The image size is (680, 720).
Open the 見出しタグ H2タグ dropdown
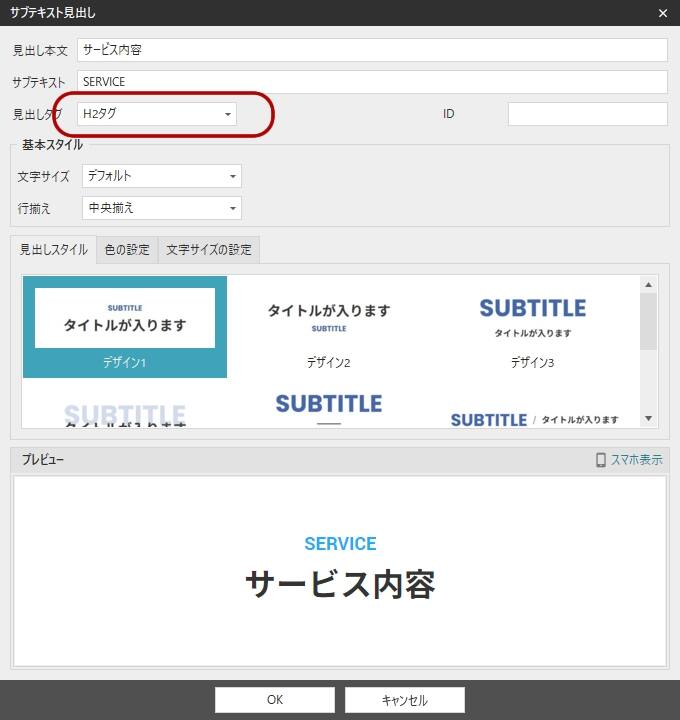point(157,114)
